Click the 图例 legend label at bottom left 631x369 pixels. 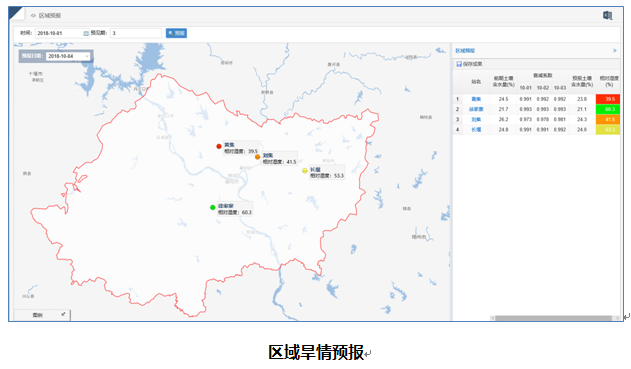tap(37, 315)
